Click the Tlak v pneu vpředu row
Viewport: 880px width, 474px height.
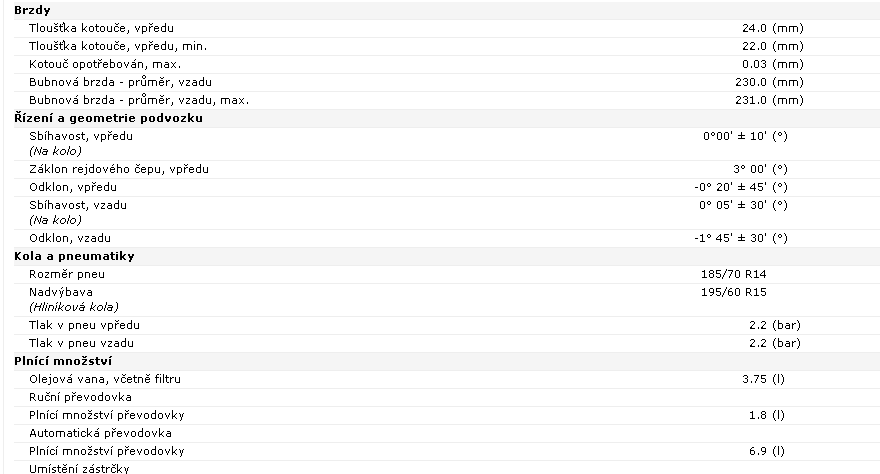tap(447, 325)
